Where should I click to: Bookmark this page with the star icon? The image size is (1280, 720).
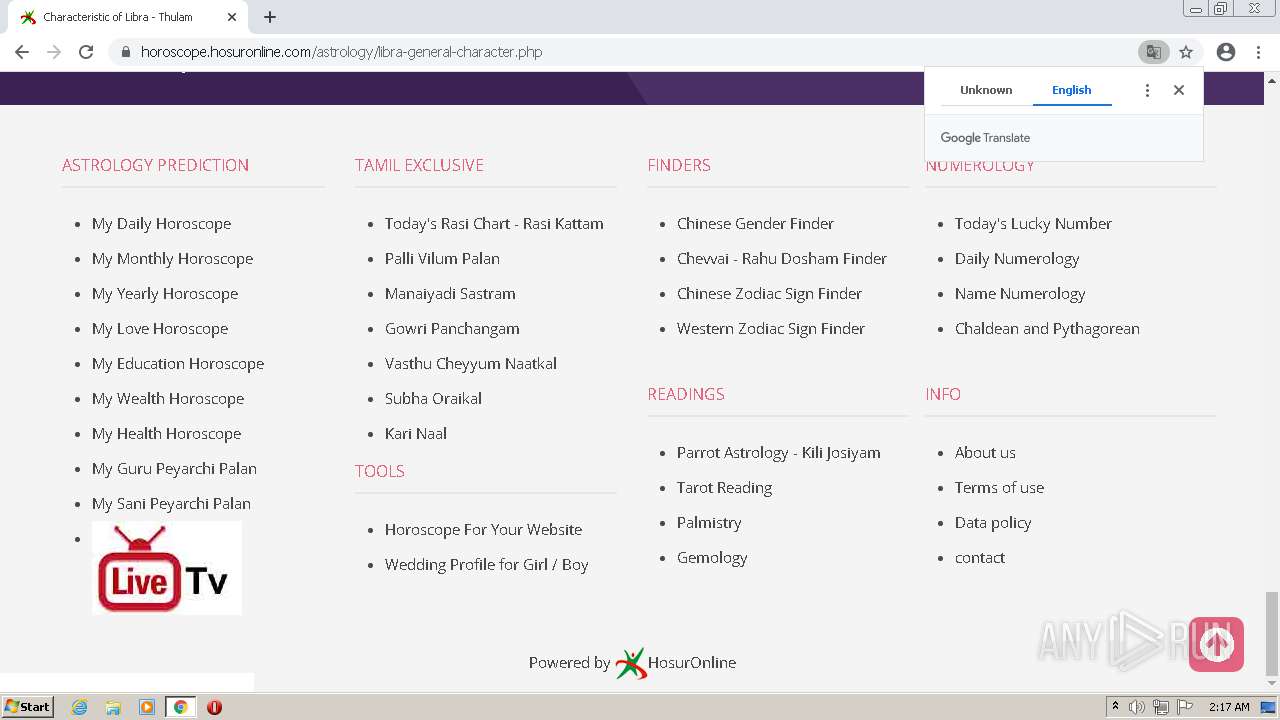tap(1186, 52)
